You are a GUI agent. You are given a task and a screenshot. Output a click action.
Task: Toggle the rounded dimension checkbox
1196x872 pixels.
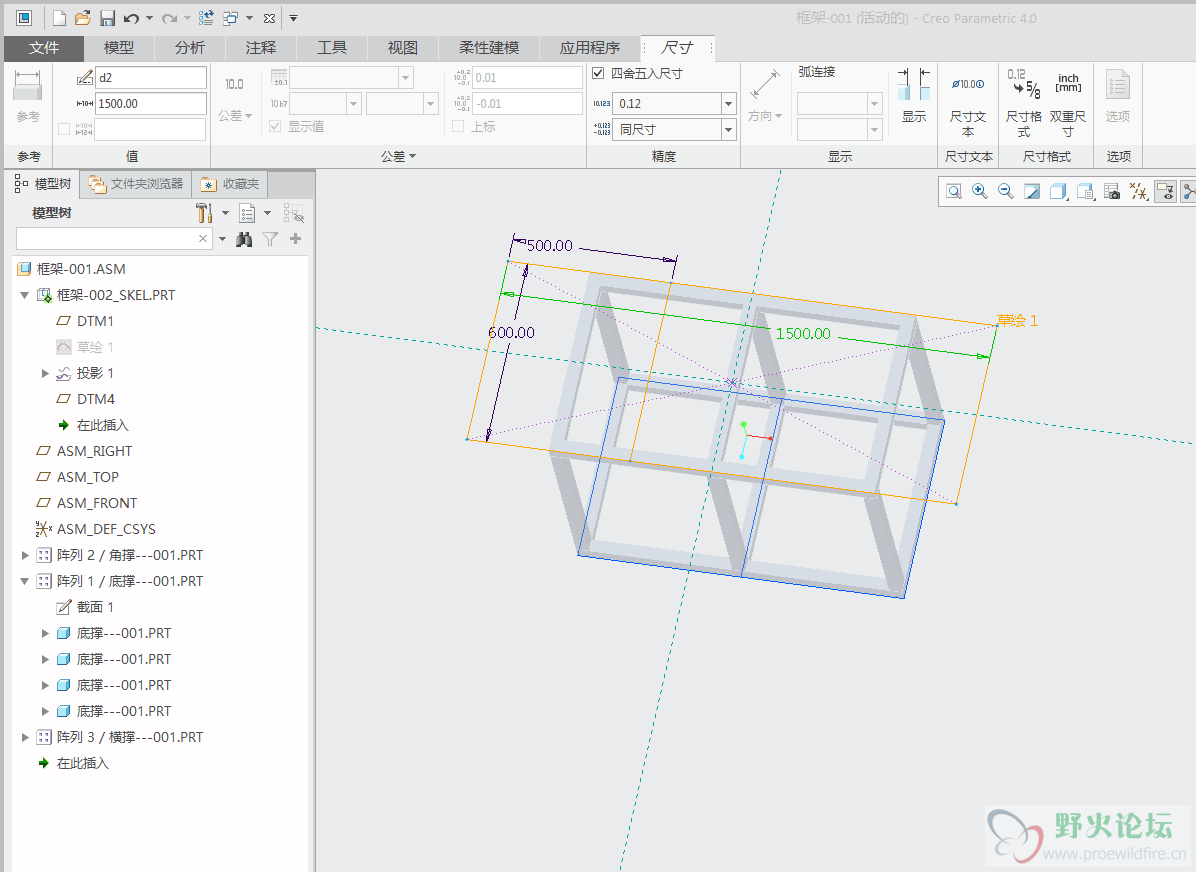(599, 74)
